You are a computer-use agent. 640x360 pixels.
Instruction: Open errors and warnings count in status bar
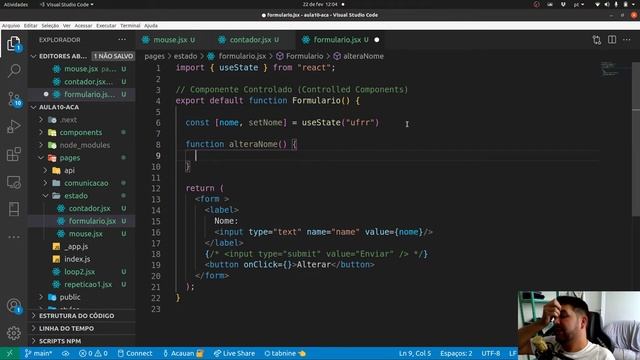point(93,353)
